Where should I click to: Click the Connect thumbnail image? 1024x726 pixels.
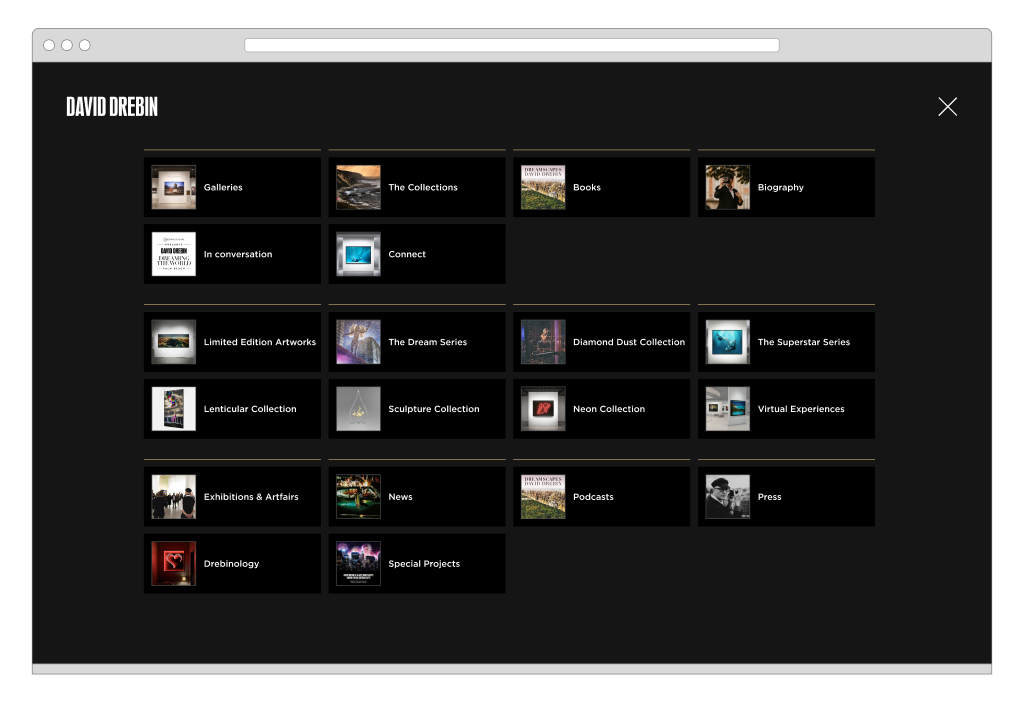[359, 255]
